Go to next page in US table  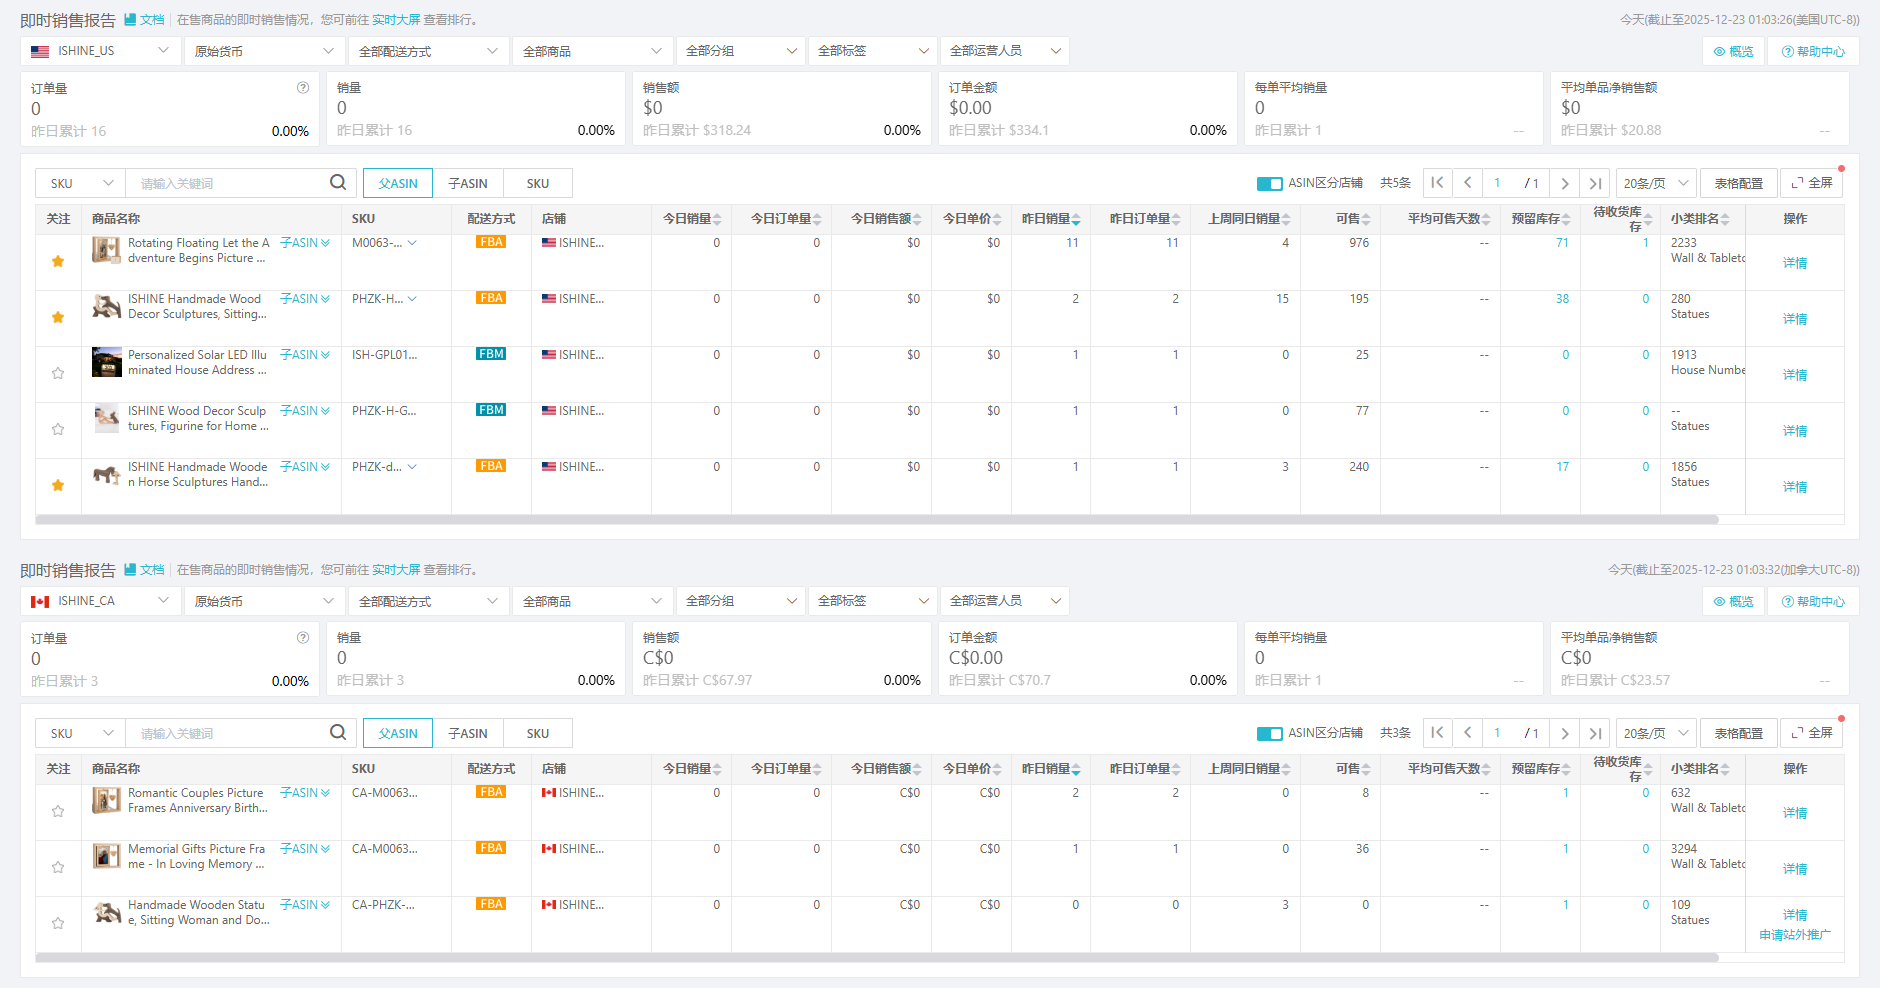pyautogui.click(x=1565, y=183)
